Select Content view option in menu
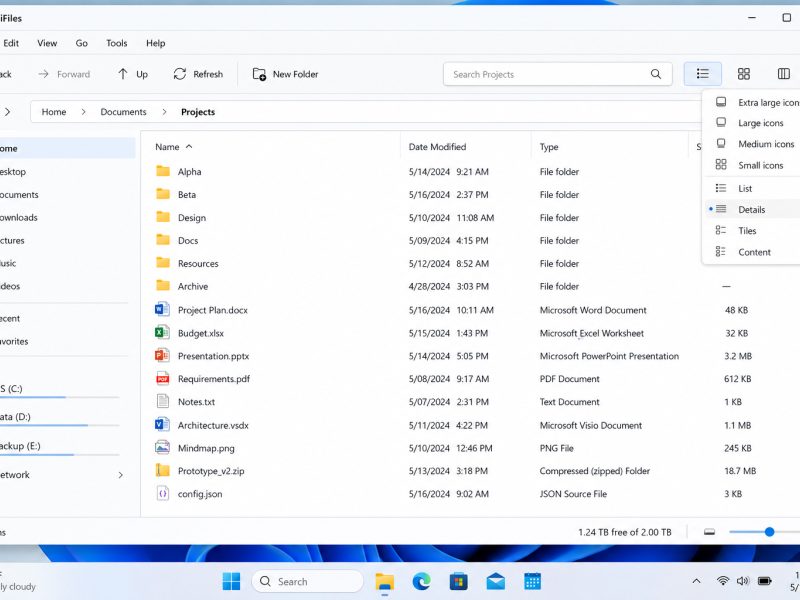Viewport: 800px width, 600px height. 754,252
